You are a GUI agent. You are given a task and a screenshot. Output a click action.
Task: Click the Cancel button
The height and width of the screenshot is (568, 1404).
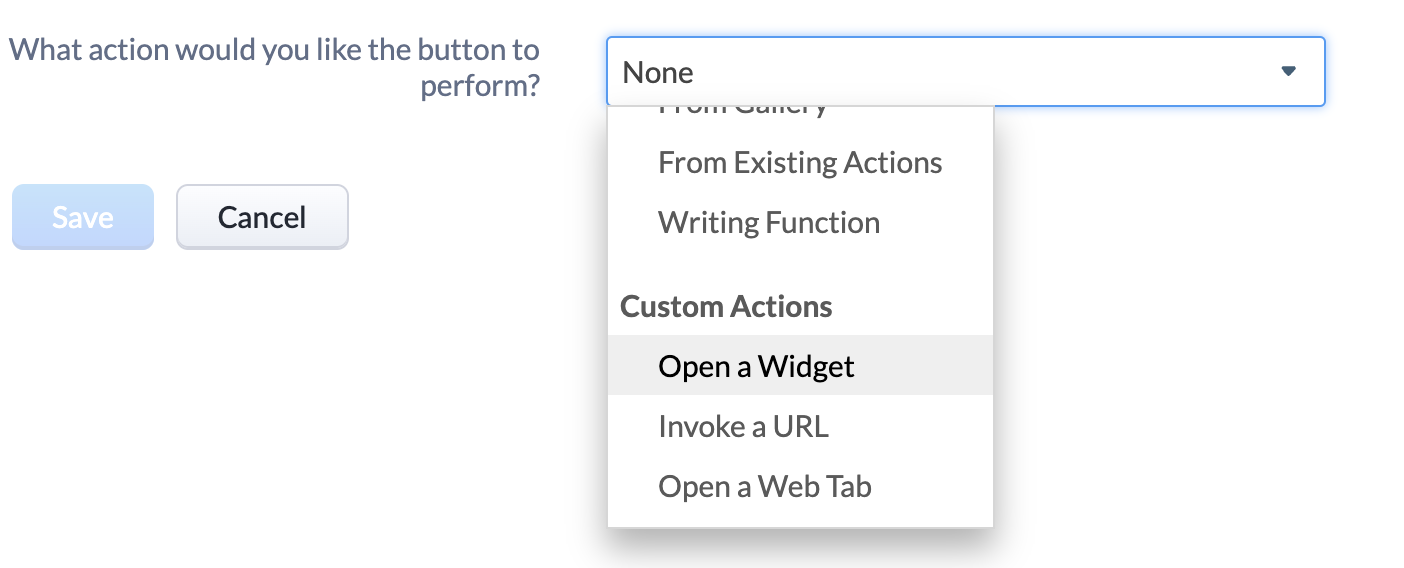point(262,217)
